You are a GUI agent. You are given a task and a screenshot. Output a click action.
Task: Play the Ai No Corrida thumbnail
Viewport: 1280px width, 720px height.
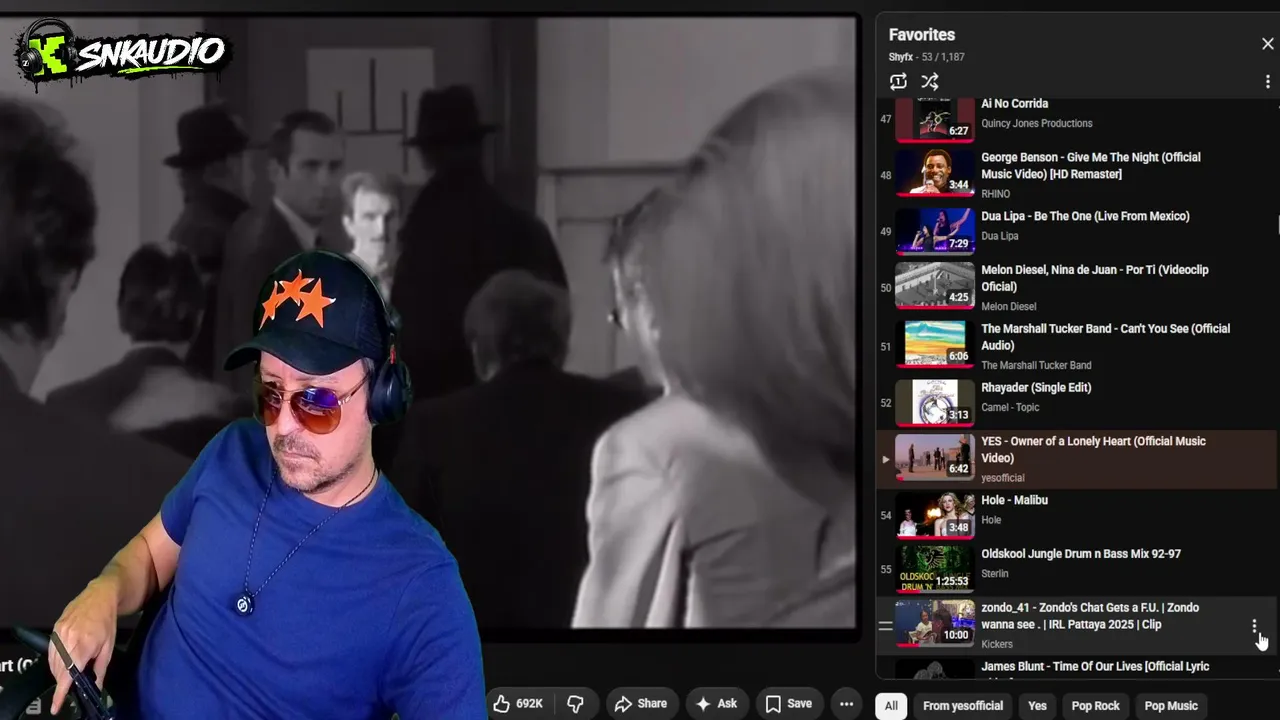[934, 119]
